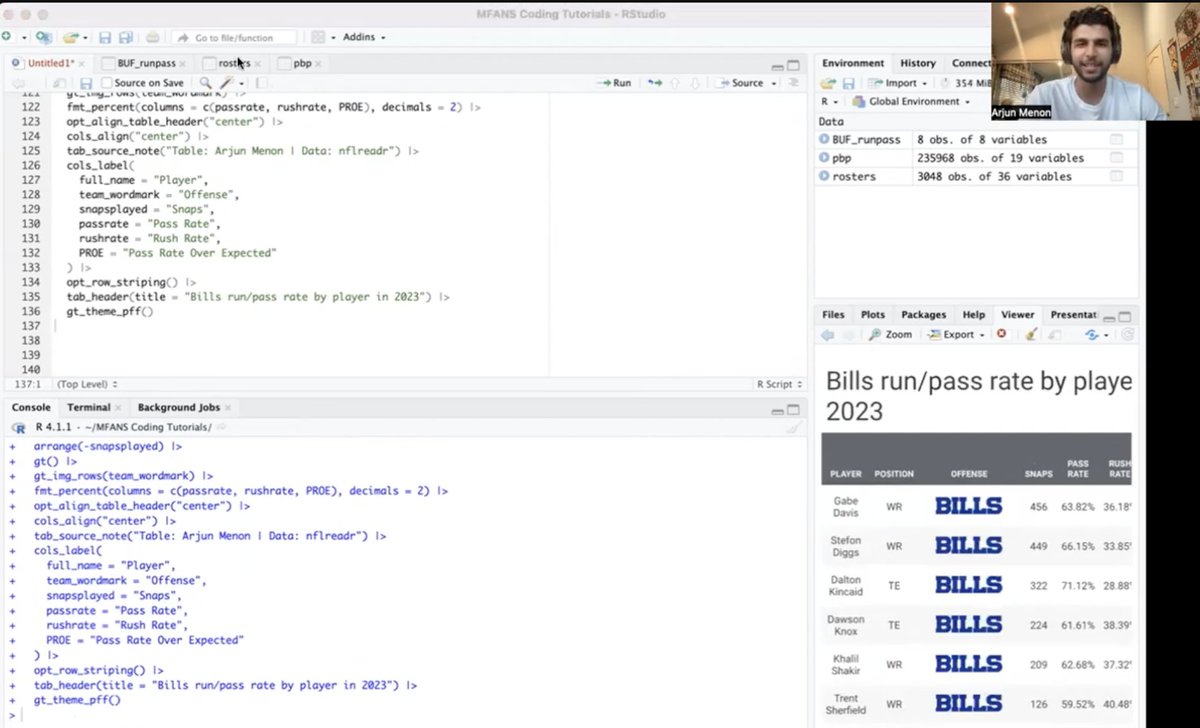This screenshot has height=728, width=1200.
Task: Open the Addins dropdown menu
Action: click(362, 37)
